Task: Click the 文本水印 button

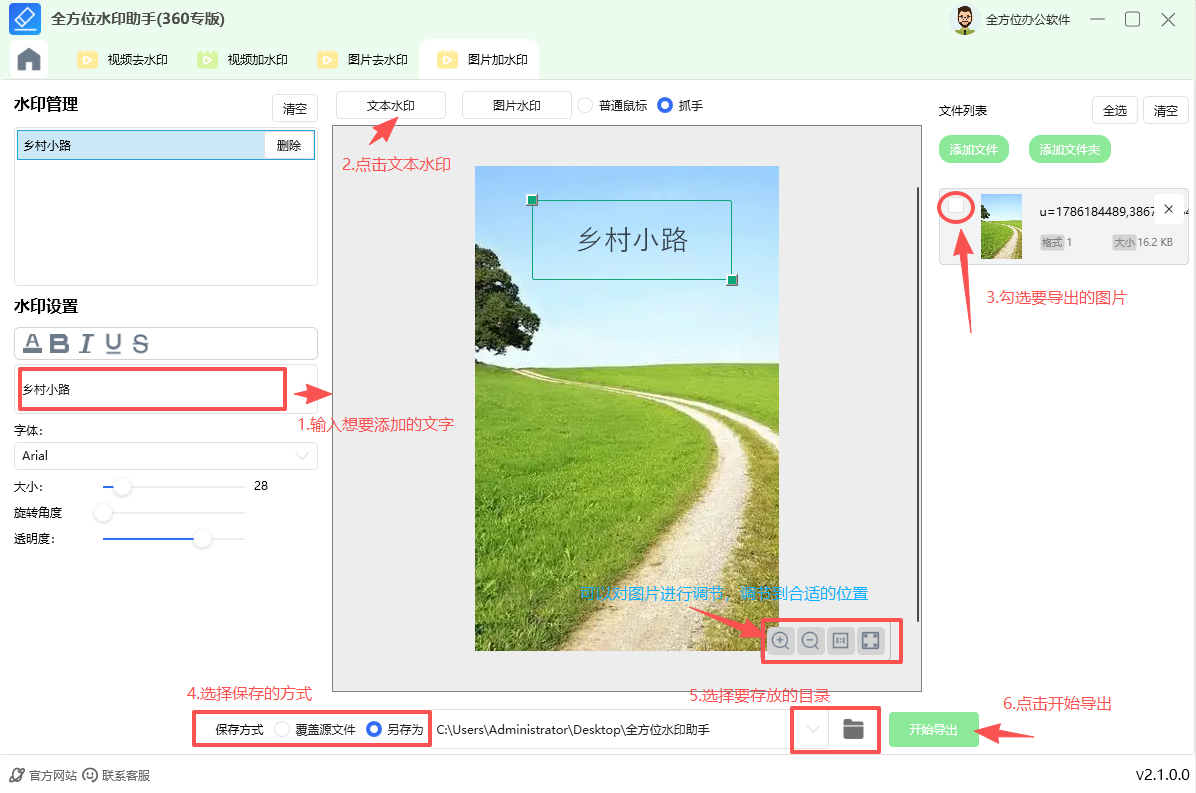Action: click(x=390, y=105)
